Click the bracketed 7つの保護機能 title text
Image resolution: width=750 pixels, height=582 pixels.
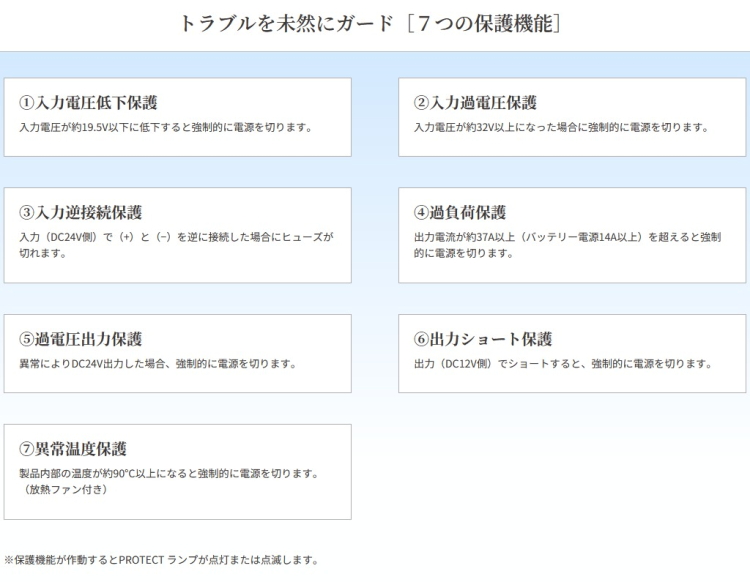coord(484,23)
